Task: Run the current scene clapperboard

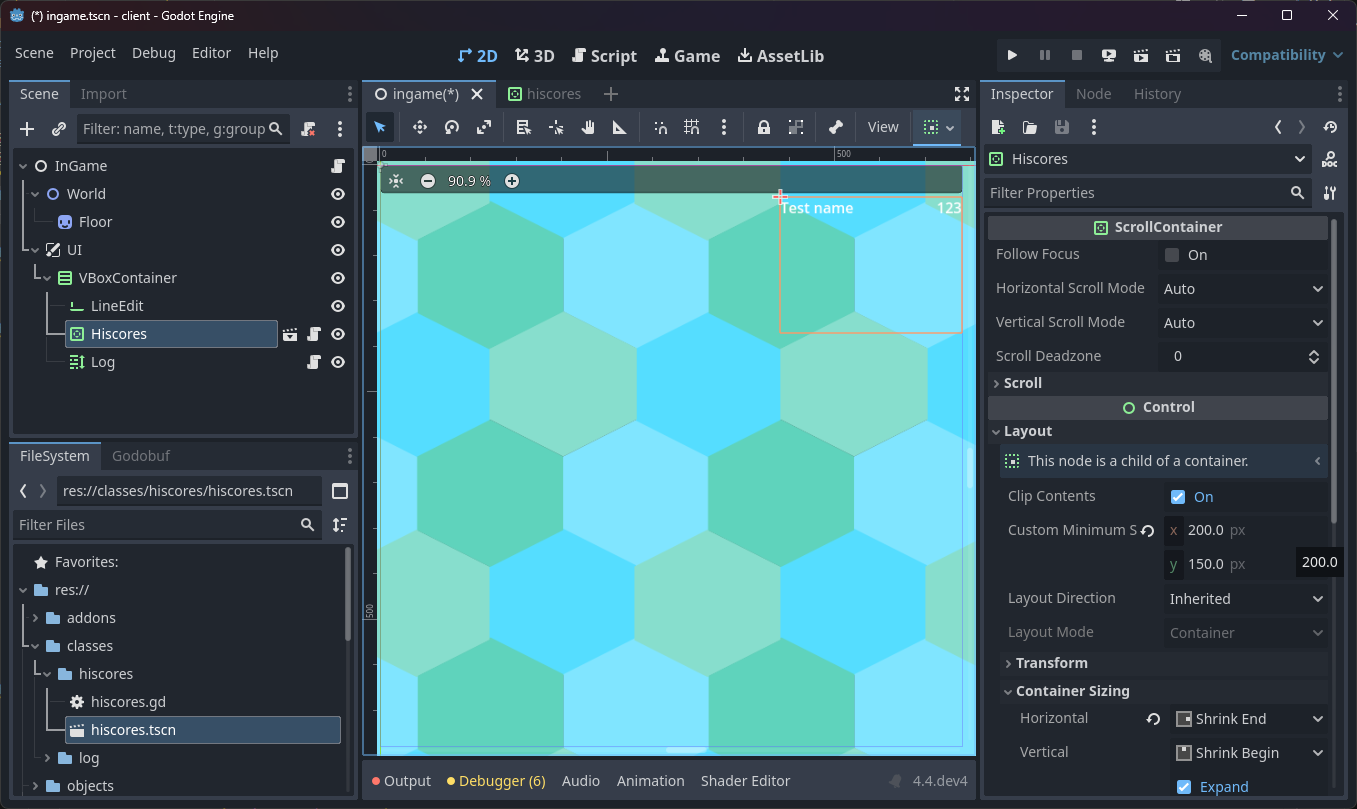Action: [1141, 55]
